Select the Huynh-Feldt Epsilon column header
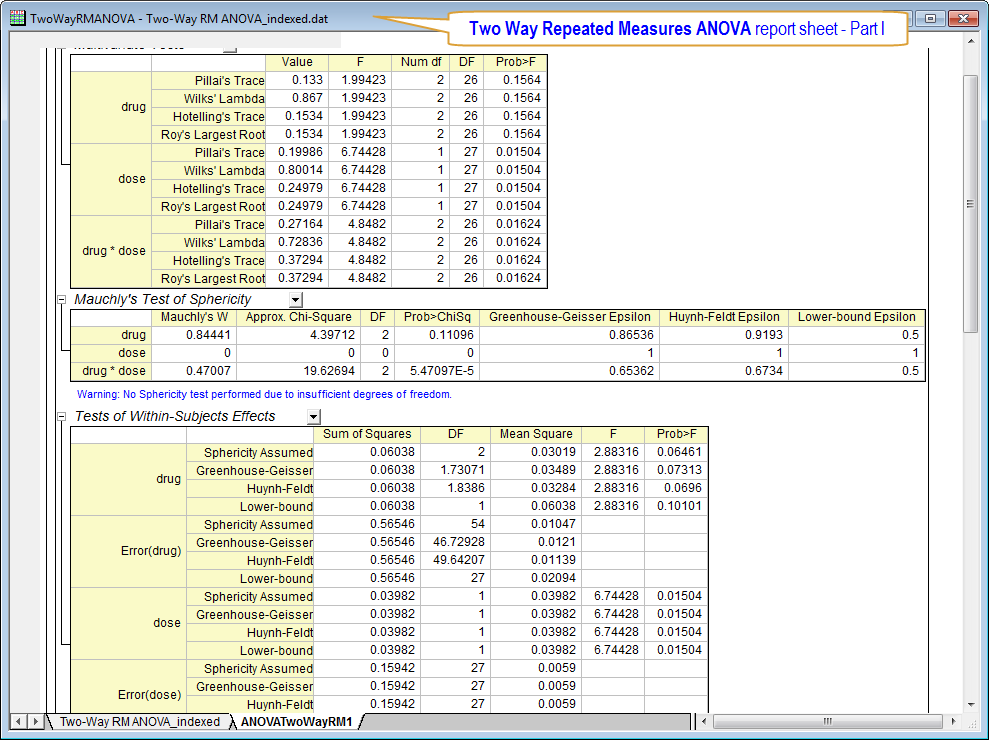989x740 pixels. pos(724,317)
